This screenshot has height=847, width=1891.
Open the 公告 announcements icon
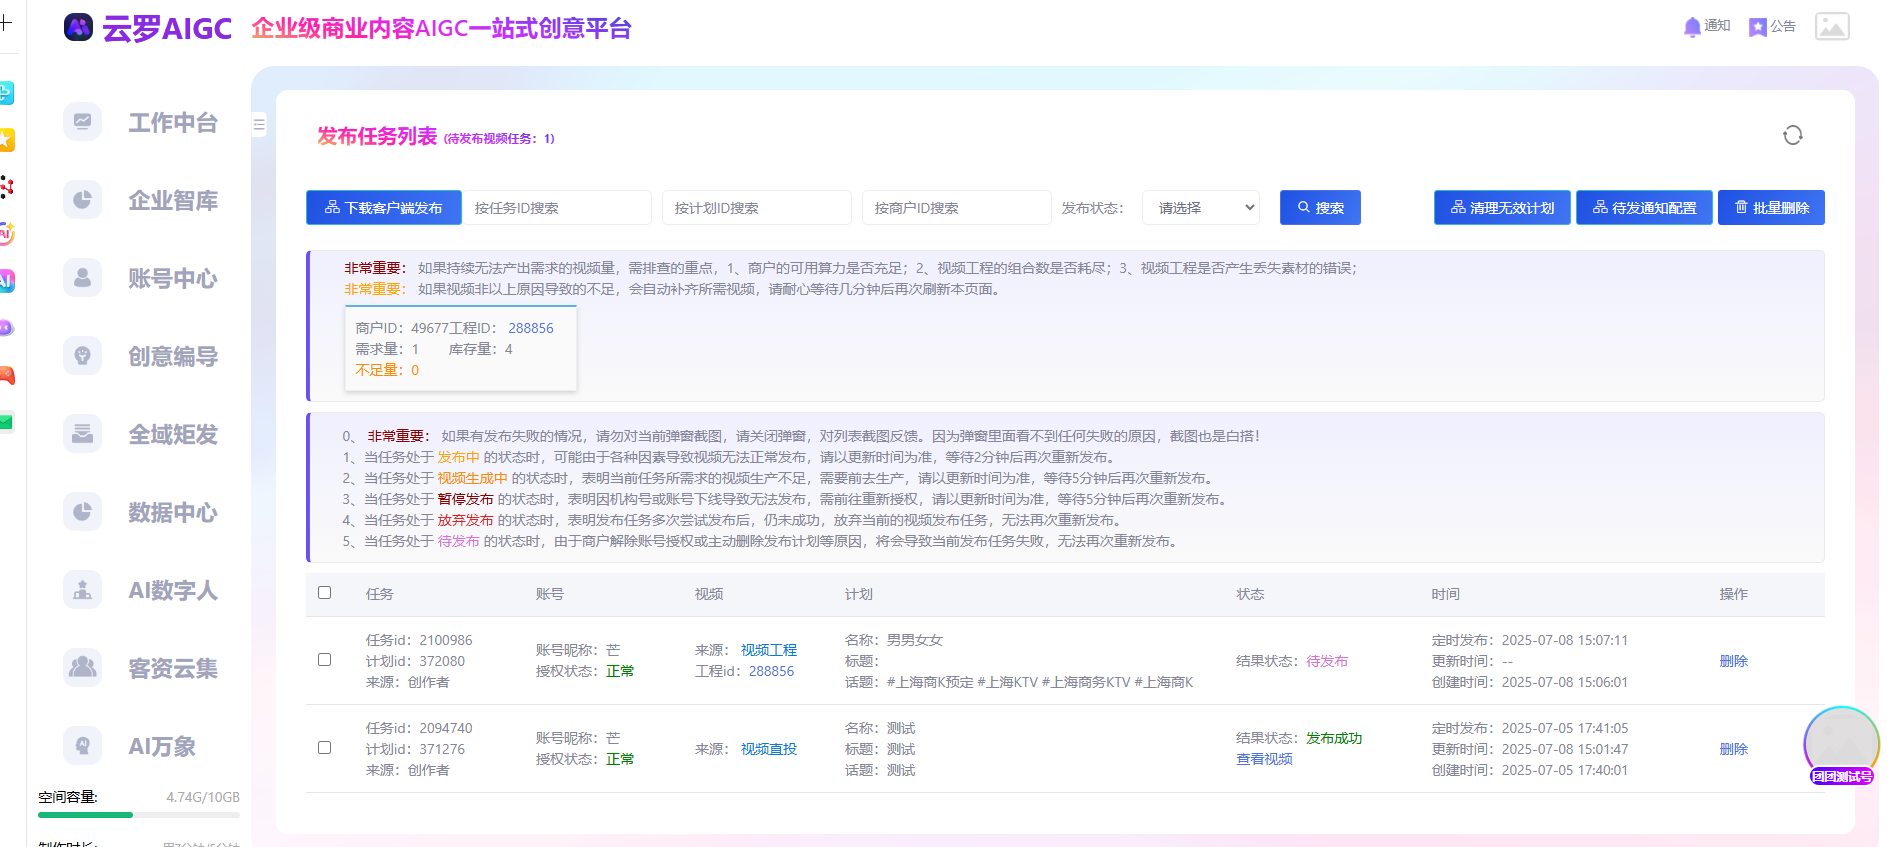1757,27
